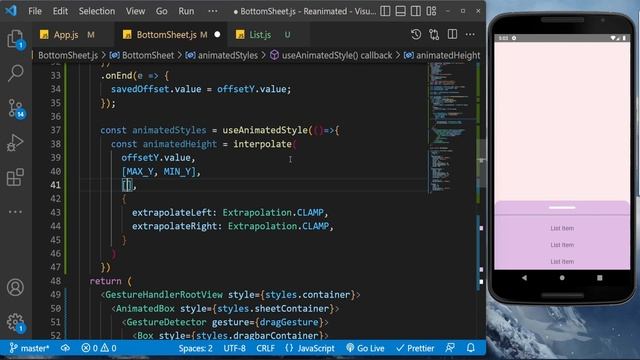640x360 pixels.
Task: Open the Go menu
Action: (x=162, y=11)
